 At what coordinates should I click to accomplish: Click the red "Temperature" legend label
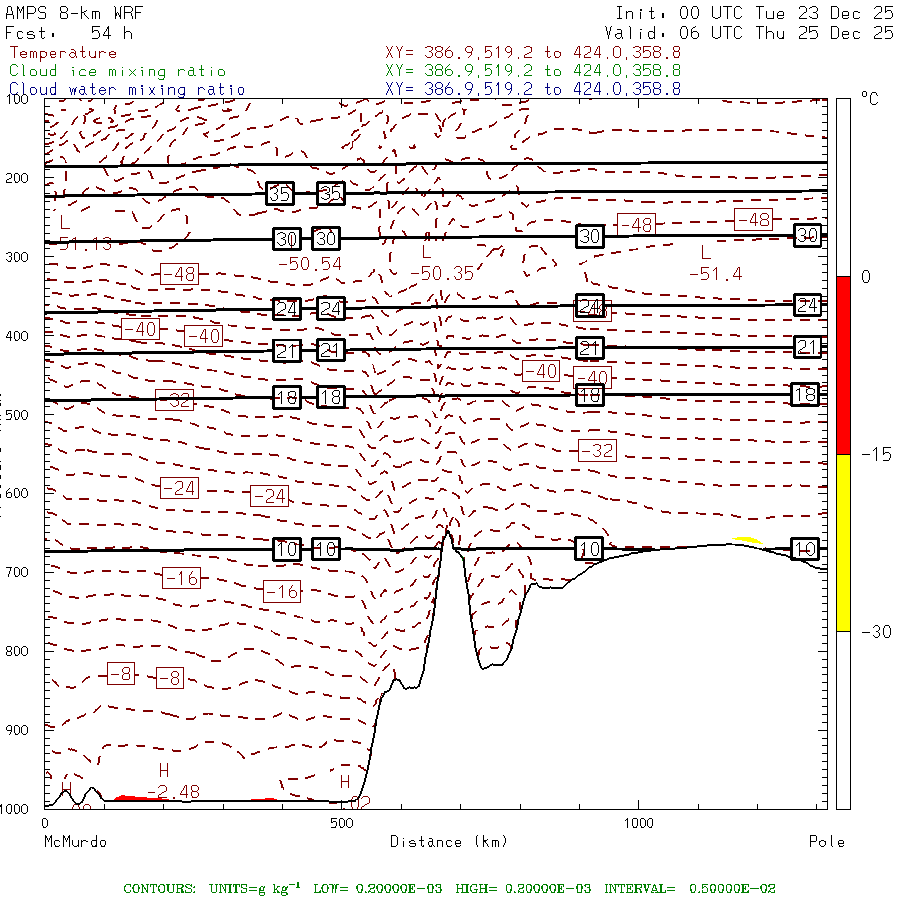tap(63, 53)
